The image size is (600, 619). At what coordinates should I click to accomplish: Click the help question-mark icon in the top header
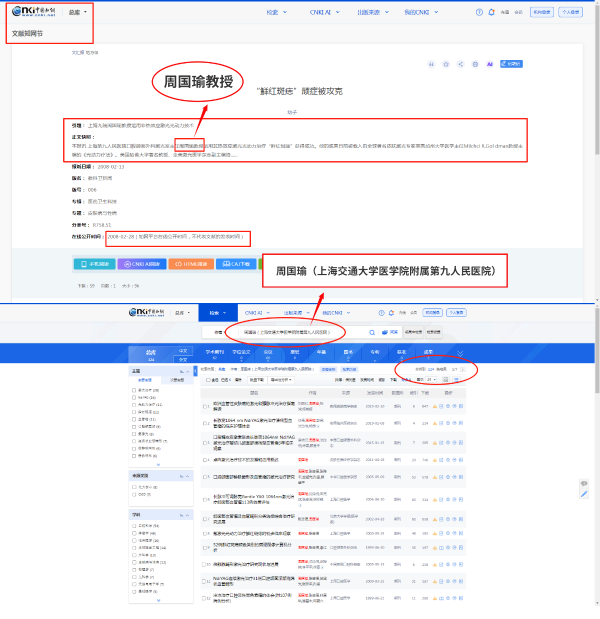[479, 12]
